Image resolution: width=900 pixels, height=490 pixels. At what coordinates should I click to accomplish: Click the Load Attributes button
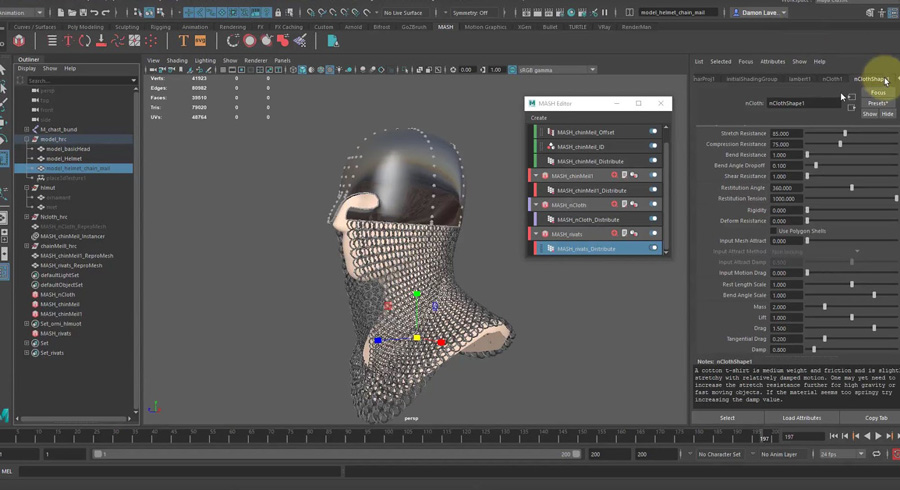(801, 418)
